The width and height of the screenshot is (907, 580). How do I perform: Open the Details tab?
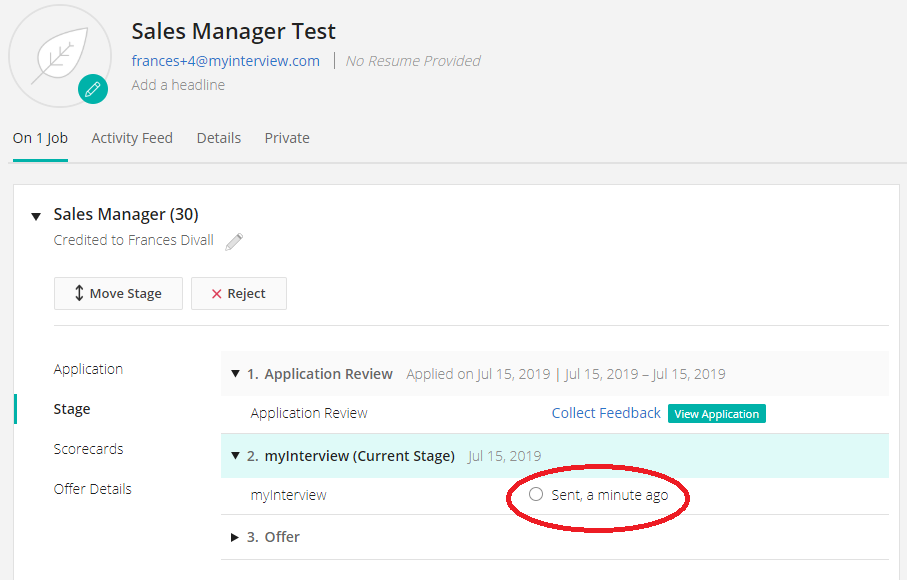point(218,138)
